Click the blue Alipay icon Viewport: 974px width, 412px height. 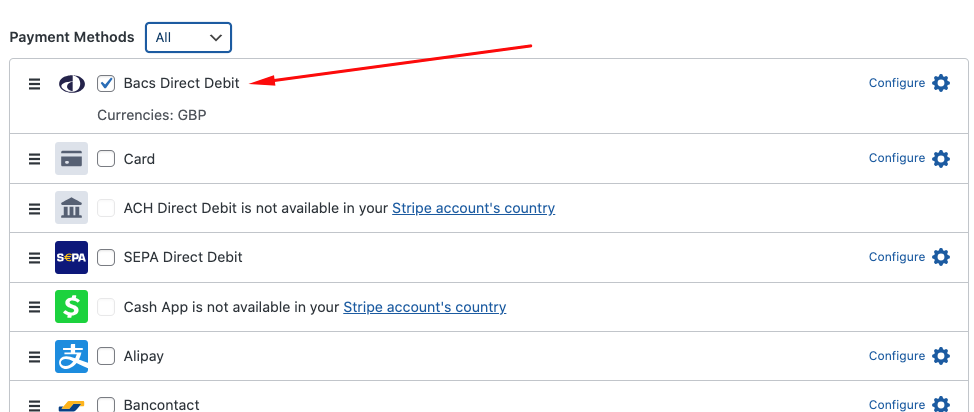tap(71, 356)
